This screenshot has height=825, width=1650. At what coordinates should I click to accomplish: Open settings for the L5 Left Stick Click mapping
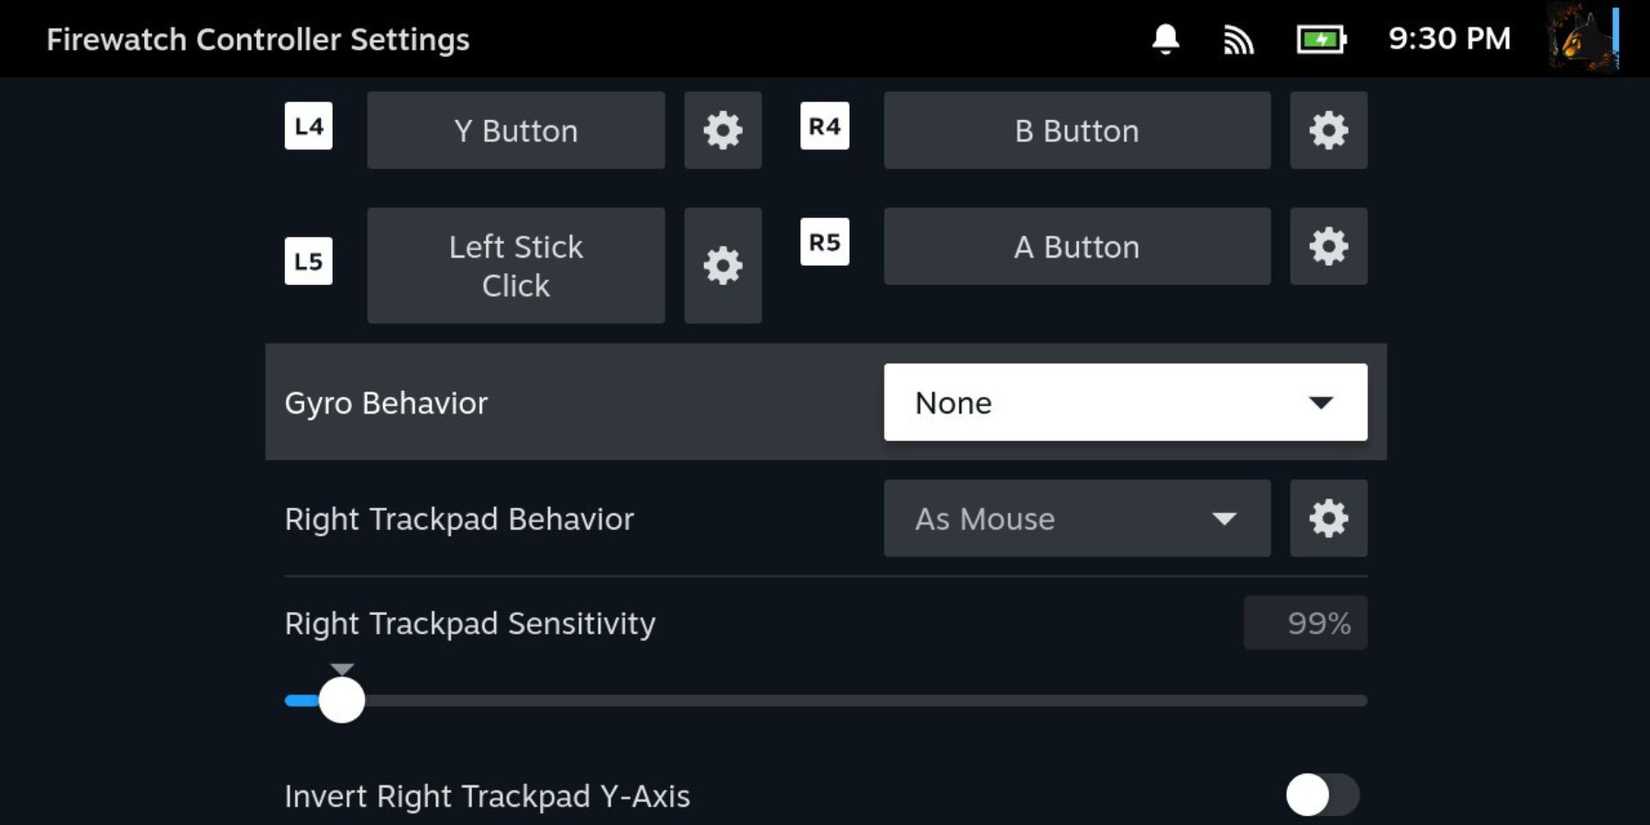722,265
